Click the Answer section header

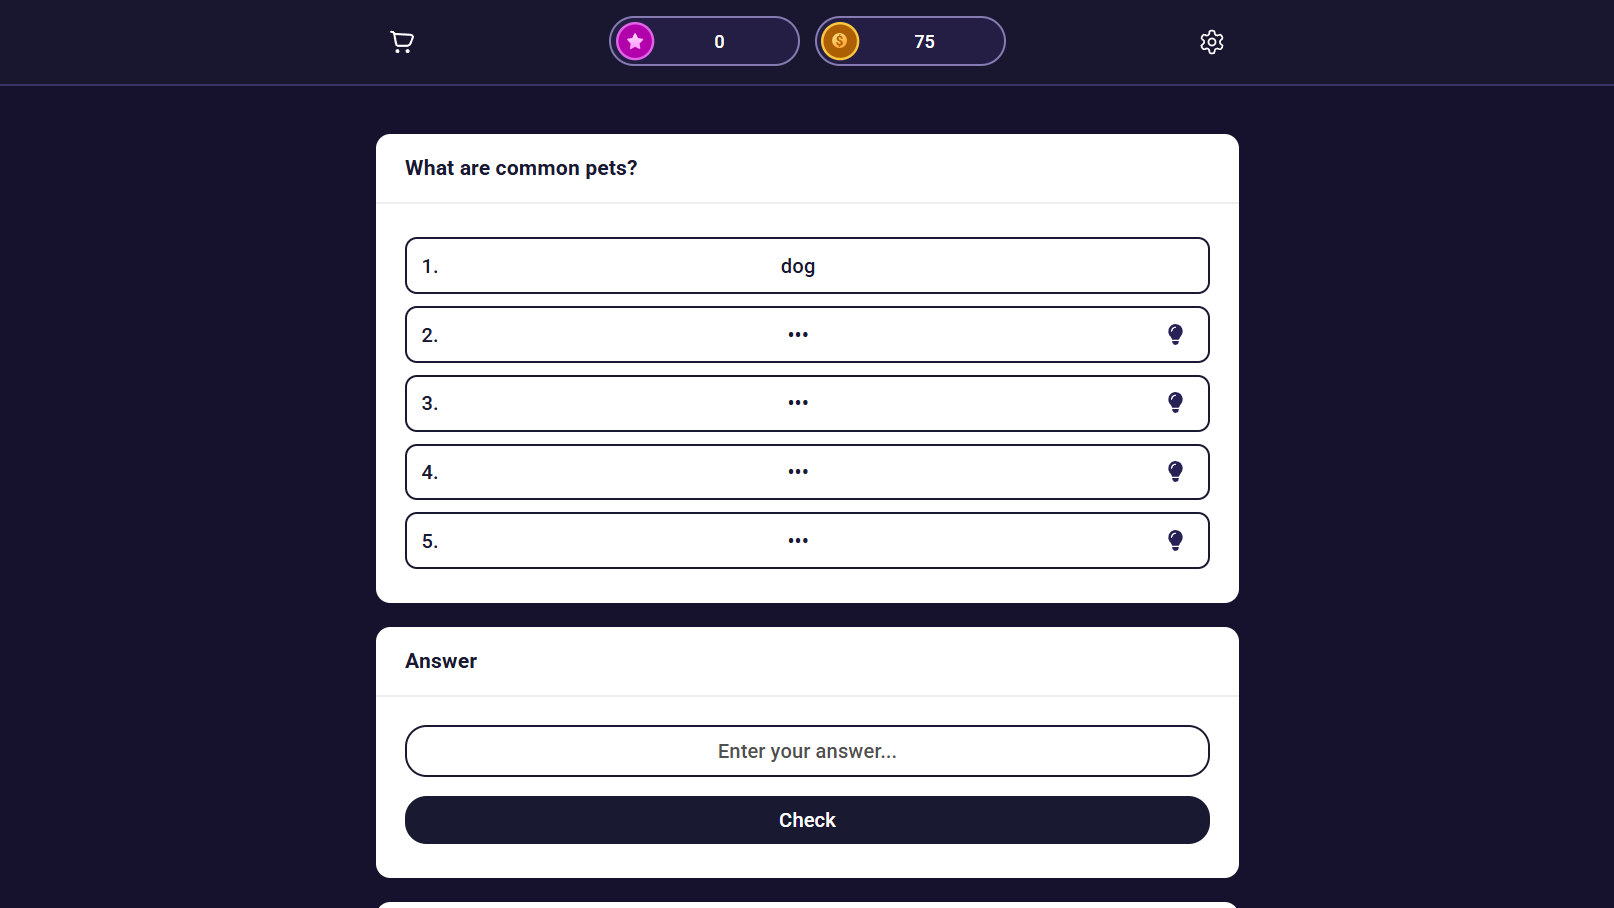(x=441, y=661)
